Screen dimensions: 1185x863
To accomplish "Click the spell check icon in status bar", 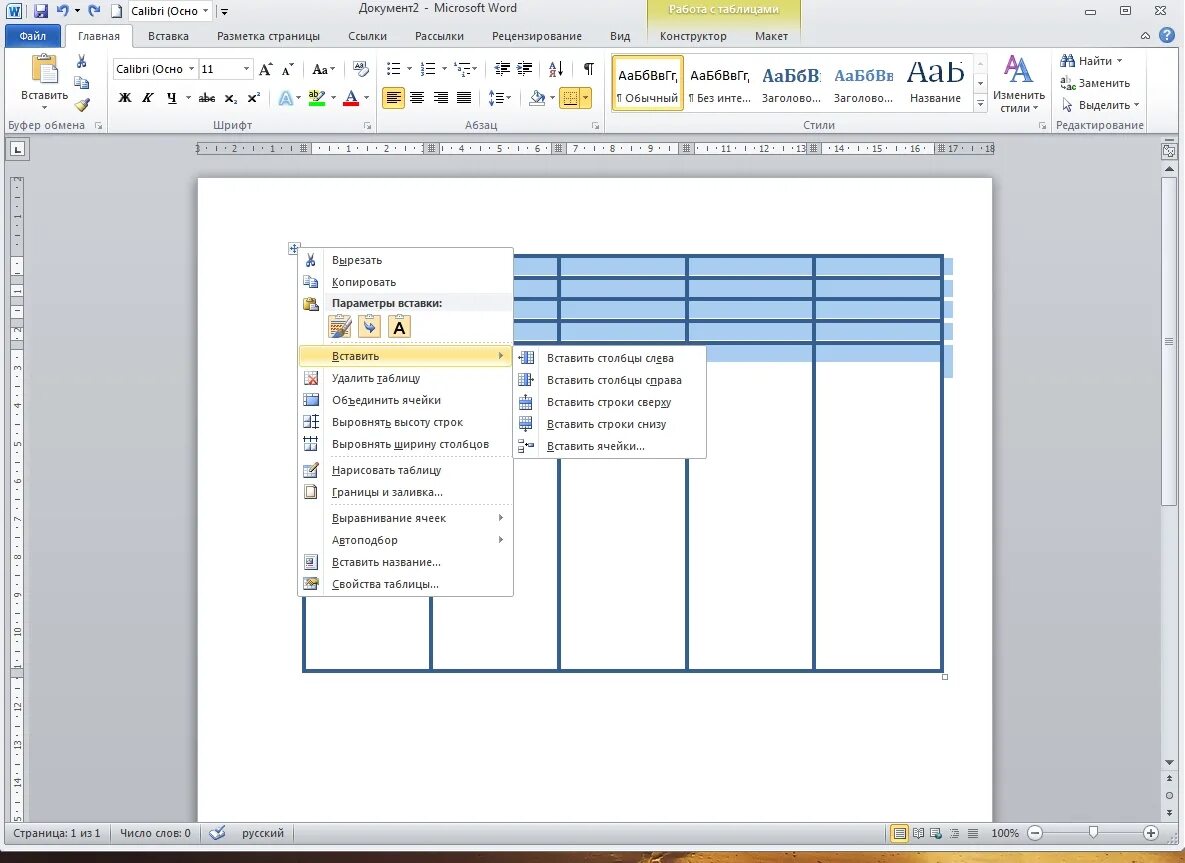I will click(218, 833).
